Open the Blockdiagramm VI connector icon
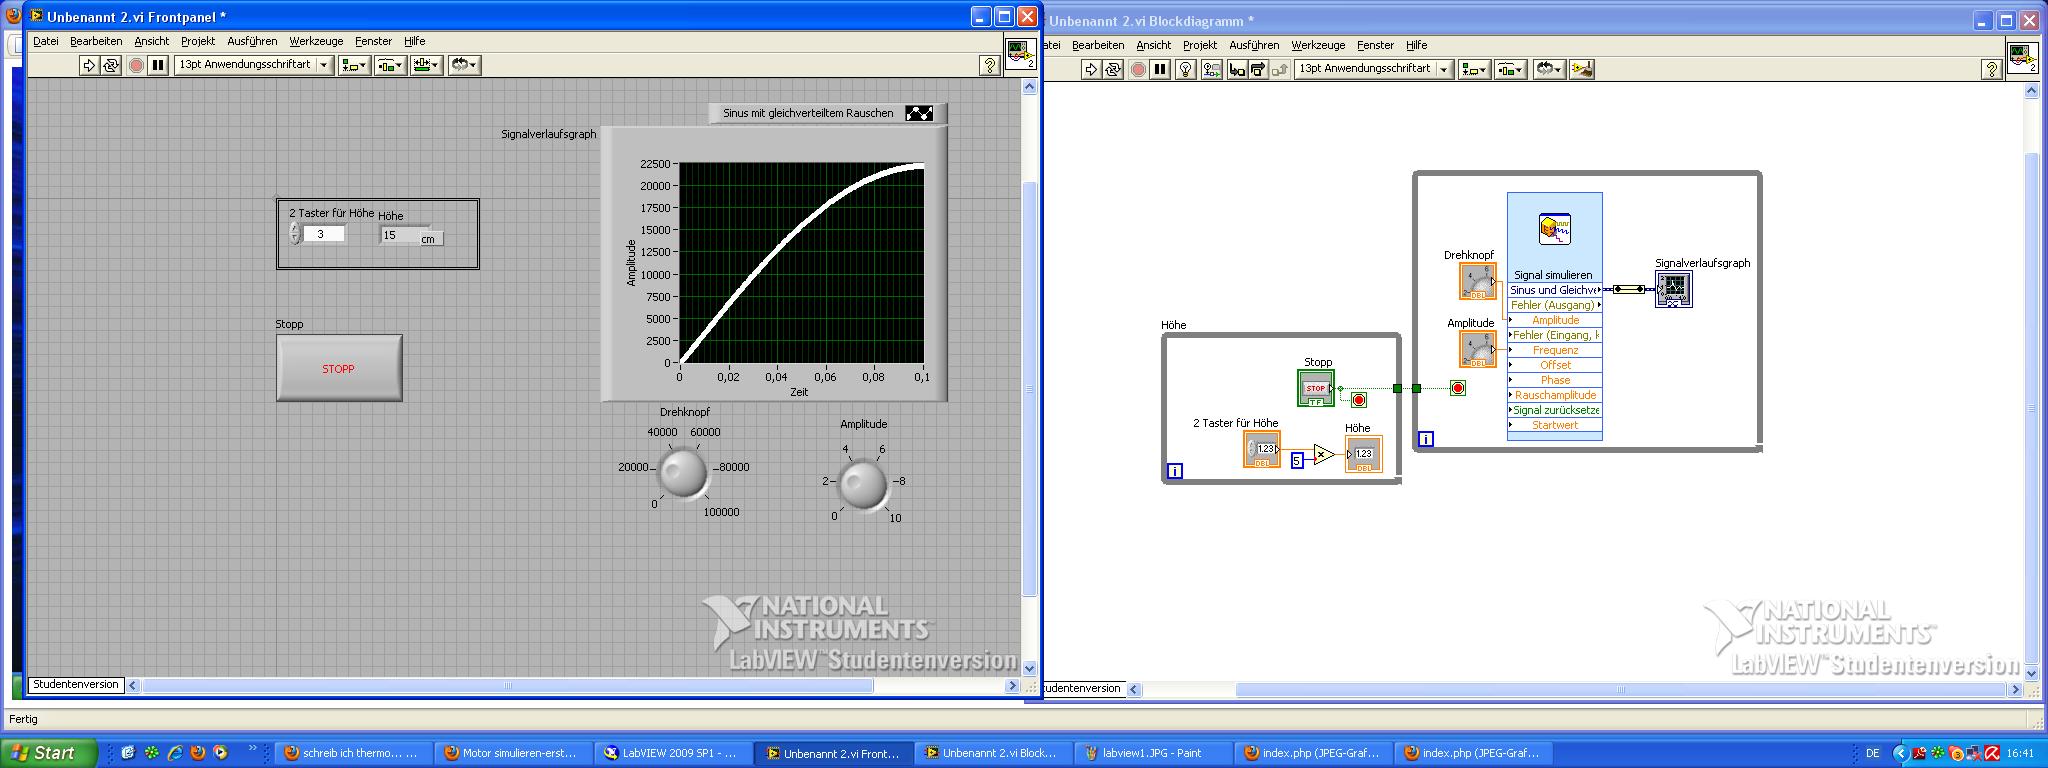 (2022, 57)
